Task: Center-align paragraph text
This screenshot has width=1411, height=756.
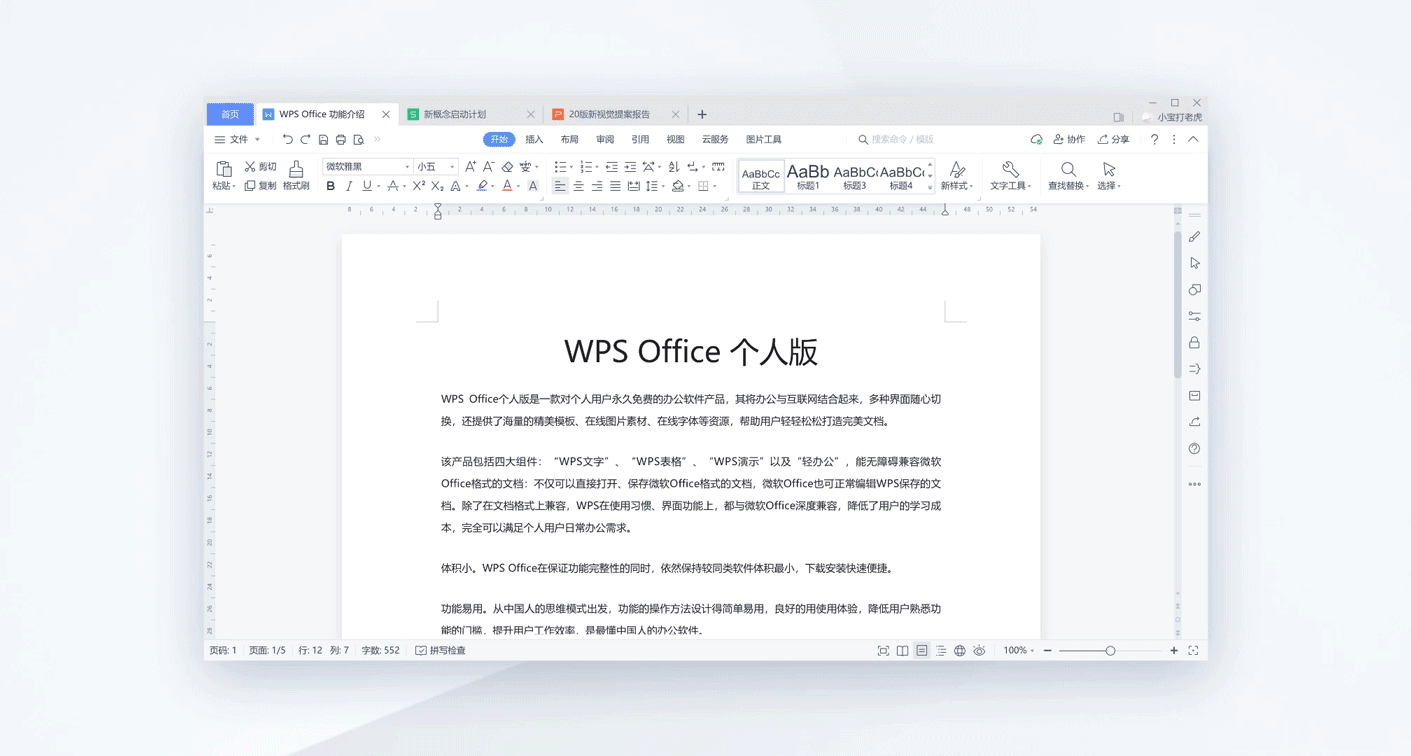Action: pos(578,186)
